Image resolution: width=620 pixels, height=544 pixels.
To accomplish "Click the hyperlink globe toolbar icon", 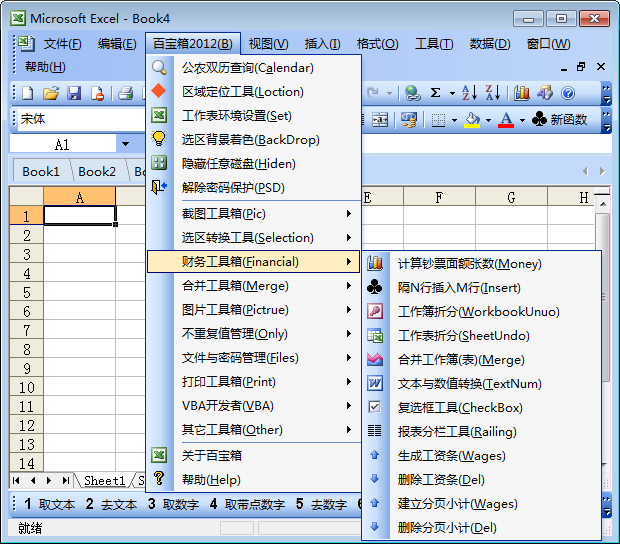I will [412, 93].
